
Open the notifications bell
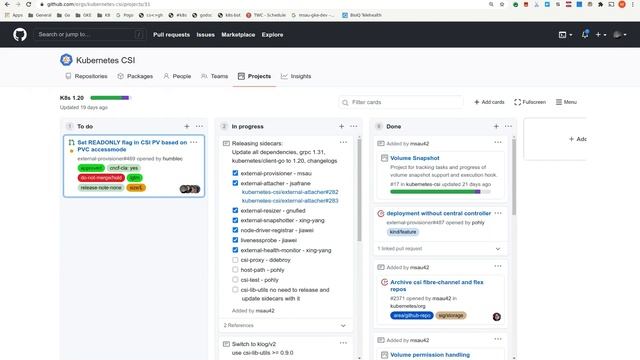(x=585, y=34)
